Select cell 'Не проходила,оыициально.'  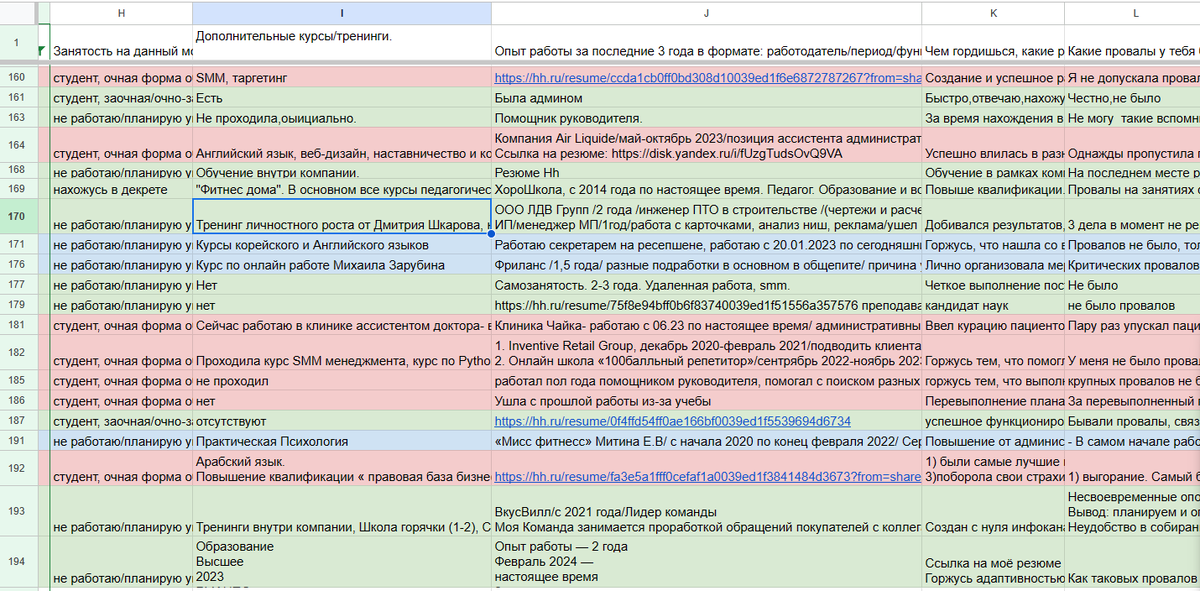pos(341,118)
